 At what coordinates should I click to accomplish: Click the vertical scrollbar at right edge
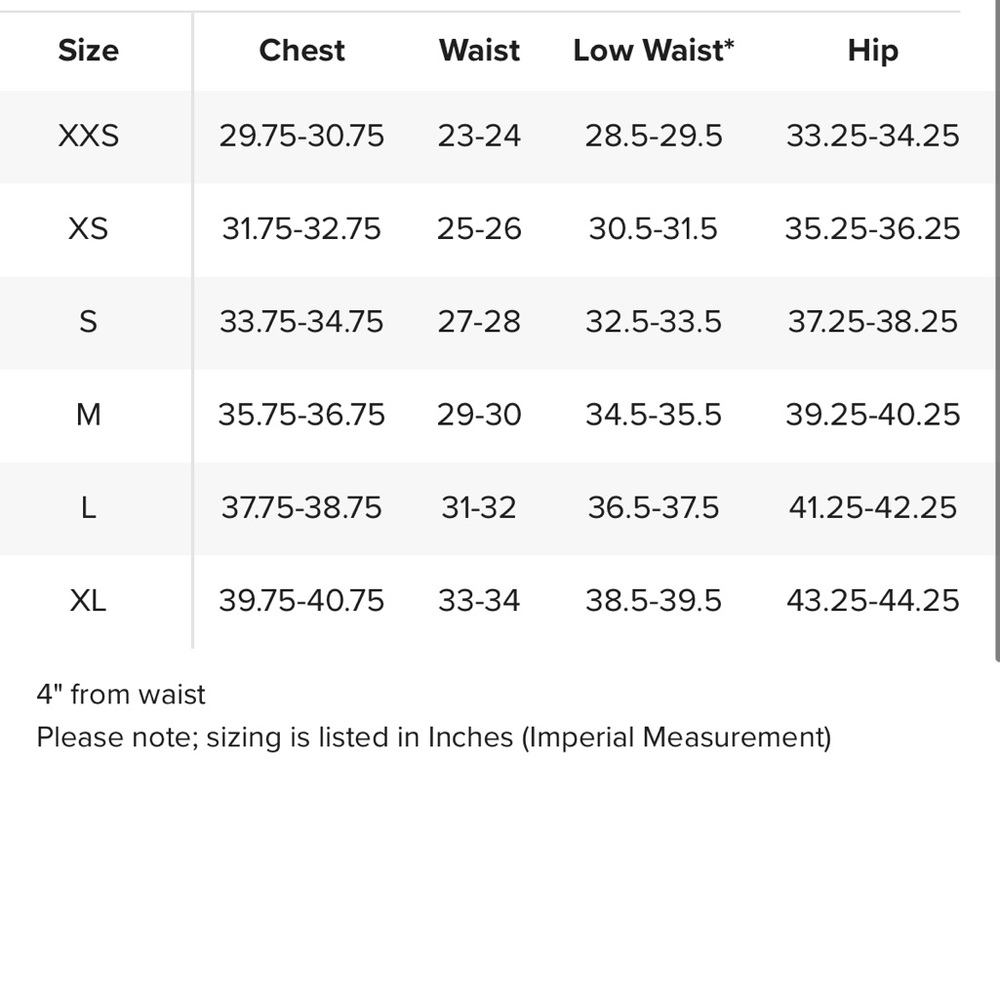click(x=997, y=332)
